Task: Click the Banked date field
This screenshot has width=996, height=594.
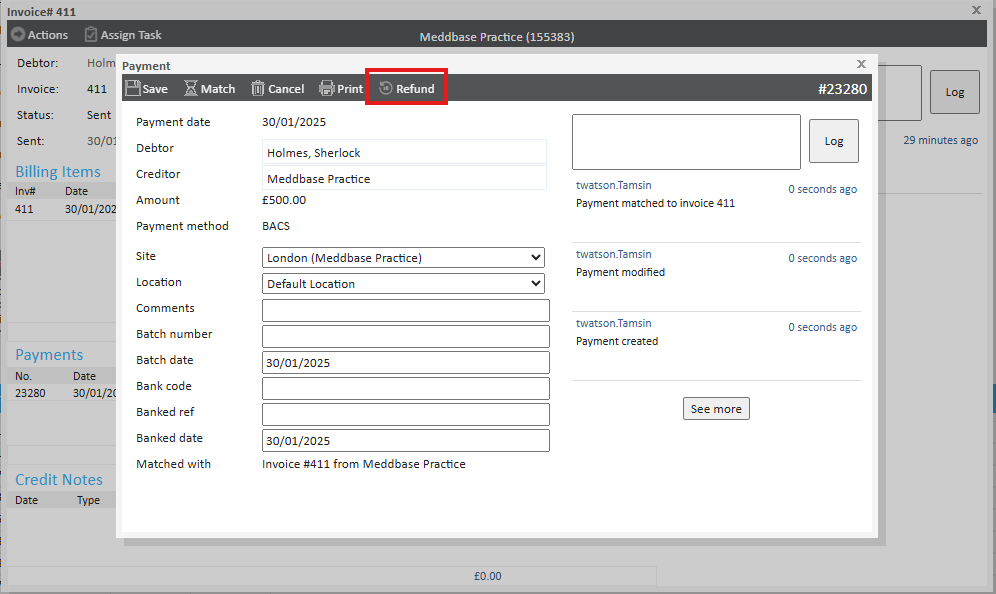Action: click(405, 440)
